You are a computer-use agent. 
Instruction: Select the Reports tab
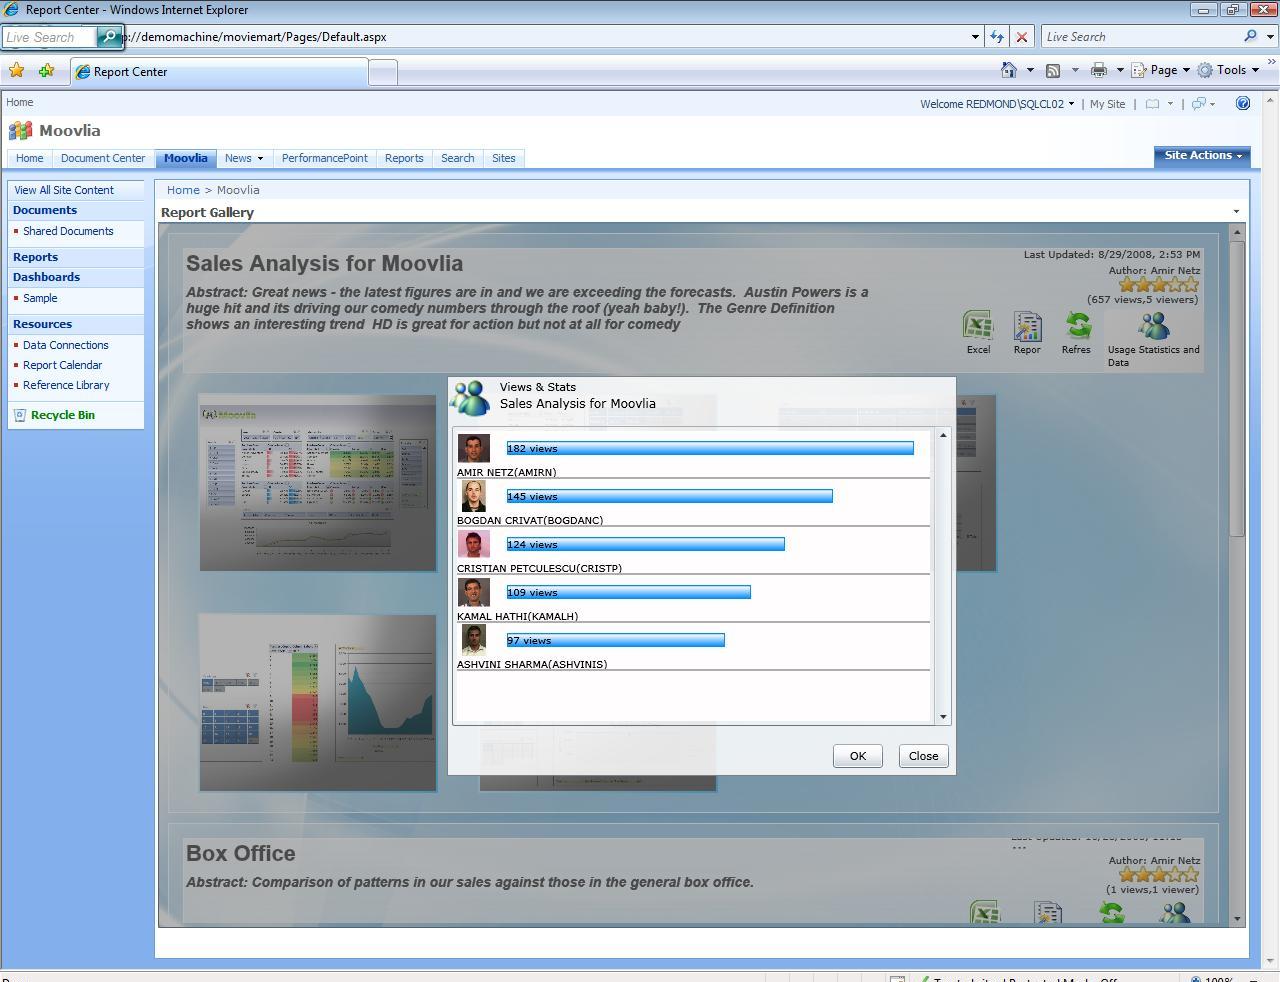(404, 158)
